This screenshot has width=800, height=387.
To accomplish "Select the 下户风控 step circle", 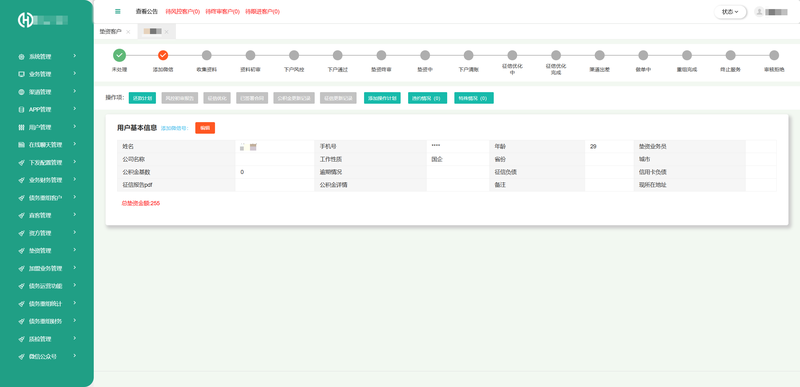I will point(294,55).
